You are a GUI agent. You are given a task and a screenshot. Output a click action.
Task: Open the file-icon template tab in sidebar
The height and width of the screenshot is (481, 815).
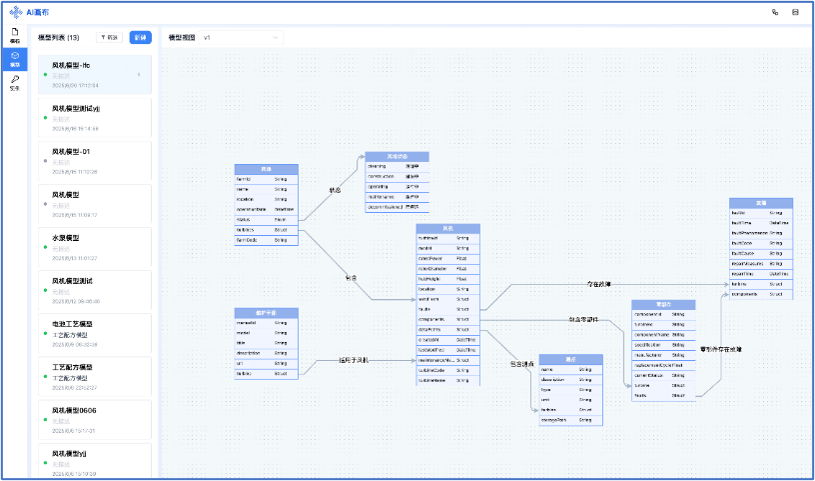click(x=15, y=35)
